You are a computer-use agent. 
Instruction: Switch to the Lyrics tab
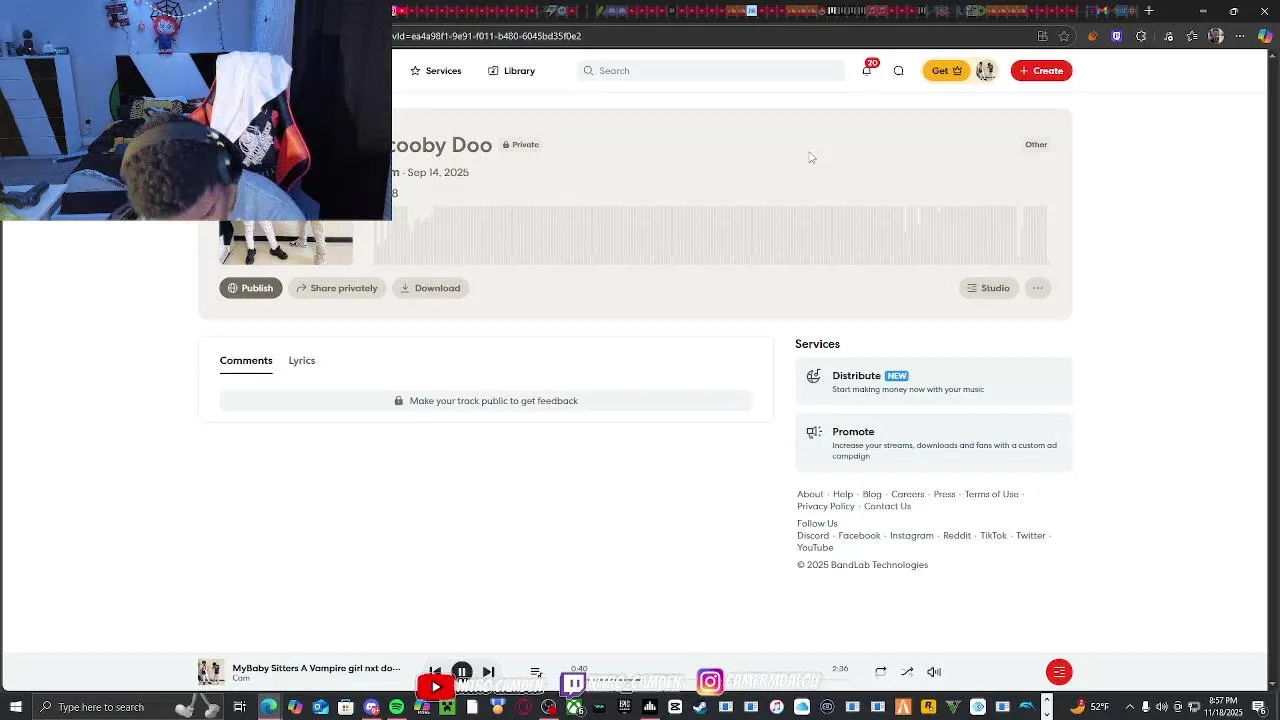coord(302,361)
